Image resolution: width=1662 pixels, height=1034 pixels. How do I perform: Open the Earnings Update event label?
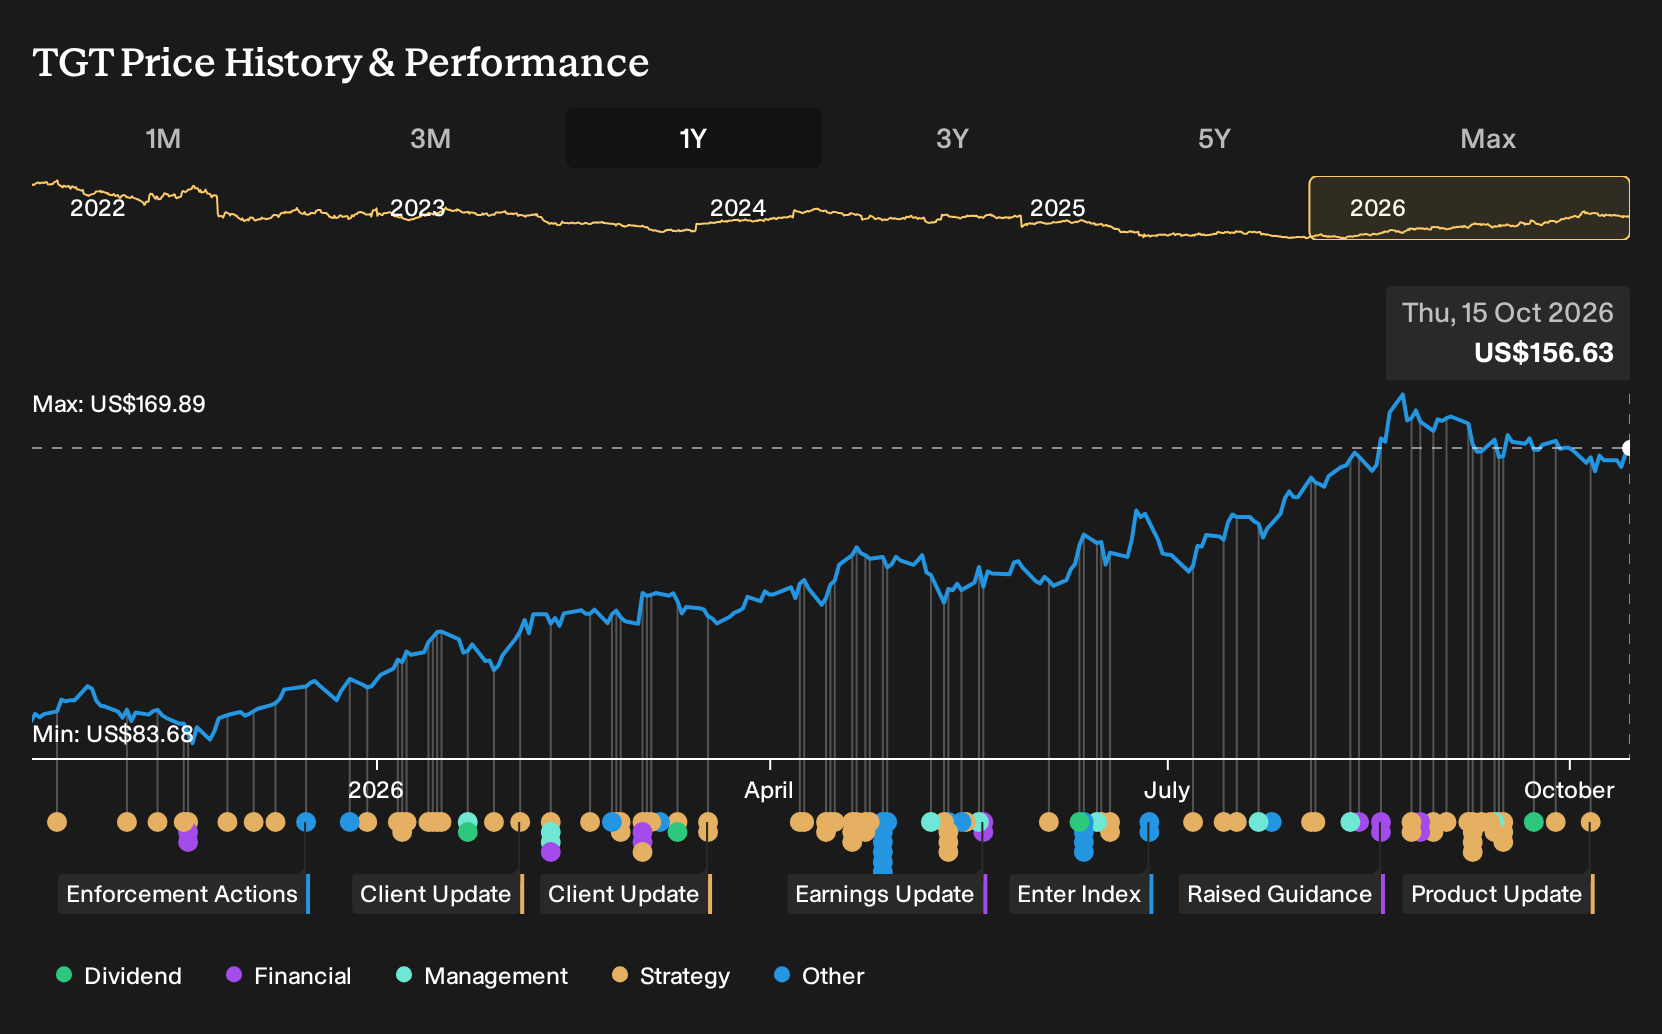(887, 894)
